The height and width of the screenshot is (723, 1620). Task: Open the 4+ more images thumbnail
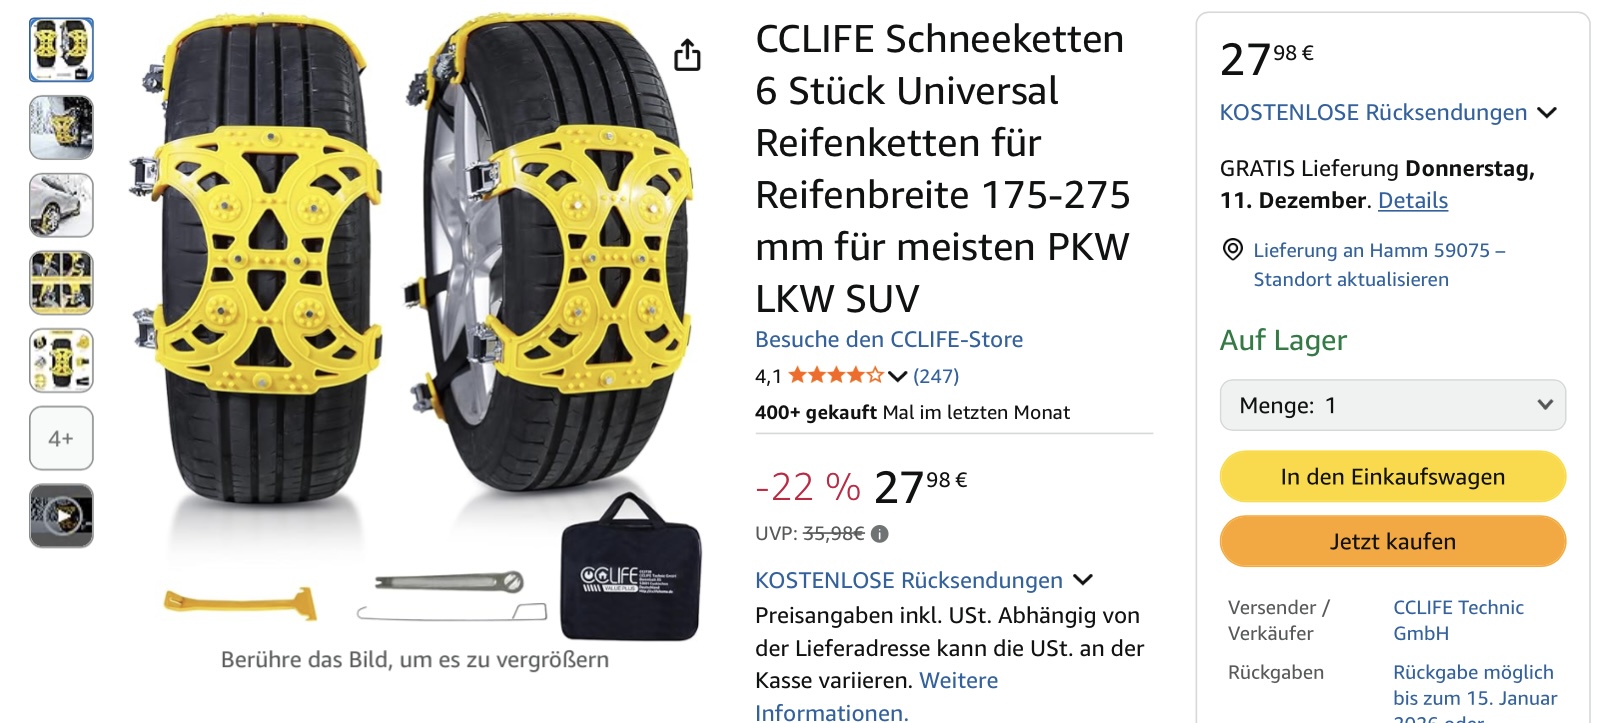(x=61, y=438)
